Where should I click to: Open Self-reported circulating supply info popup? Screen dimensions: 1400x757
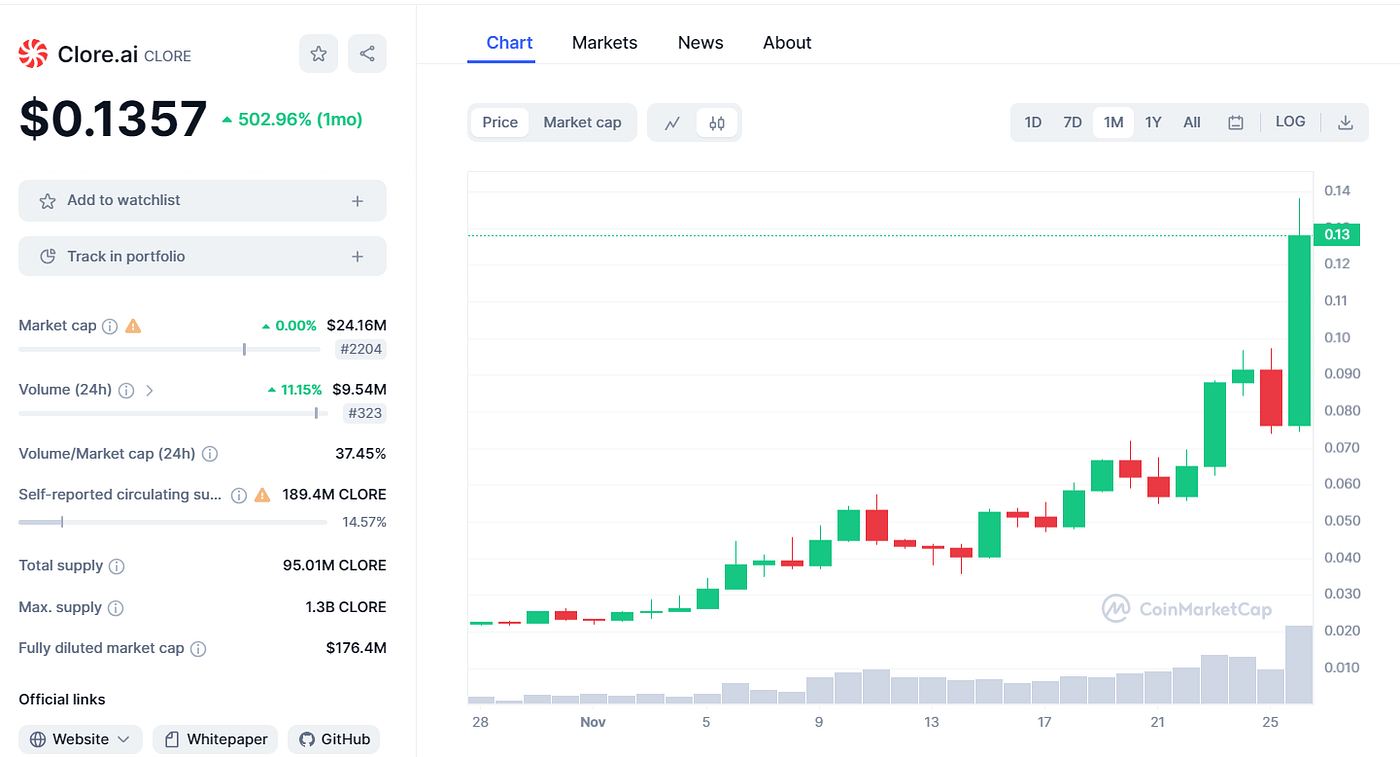point(238,493)
